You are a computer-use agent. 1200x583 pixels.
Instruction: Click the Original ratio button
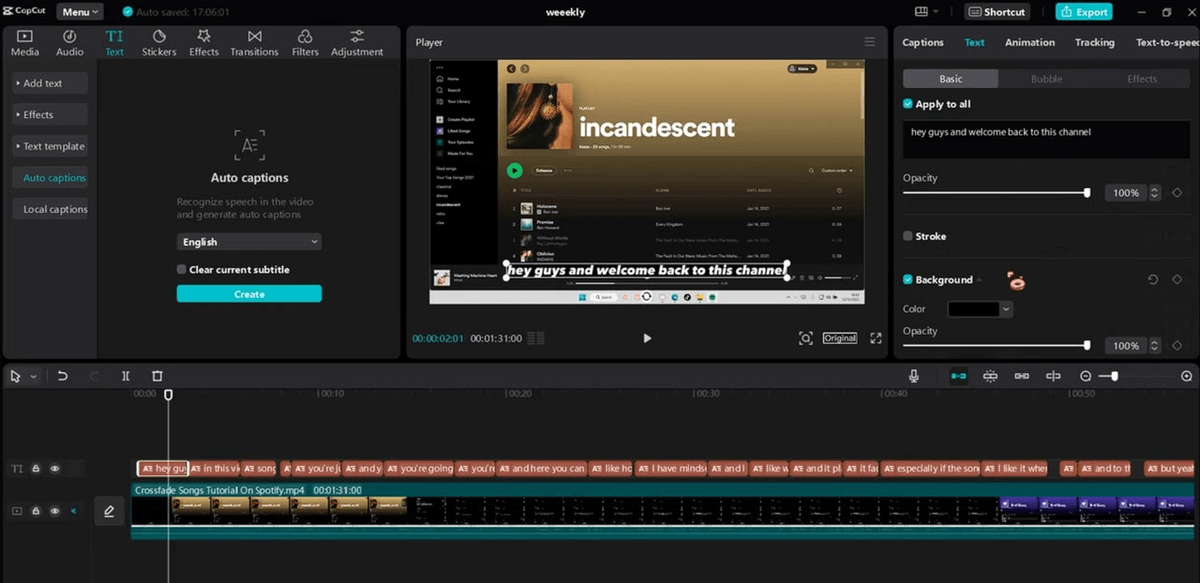pos(840,338)
